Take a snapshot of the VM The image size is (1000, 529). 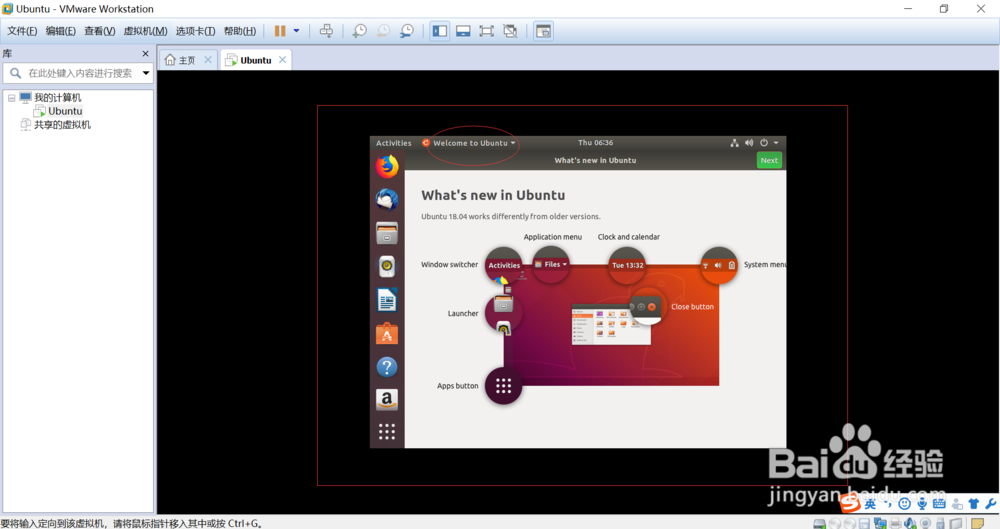[x=360, y=31]
